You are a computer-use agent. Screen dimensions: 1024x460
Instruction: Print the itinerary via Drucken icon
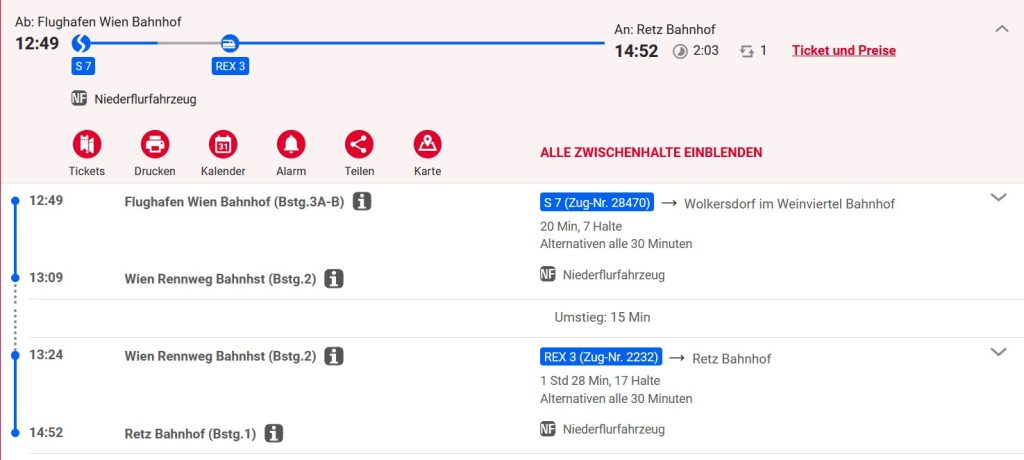155,145
